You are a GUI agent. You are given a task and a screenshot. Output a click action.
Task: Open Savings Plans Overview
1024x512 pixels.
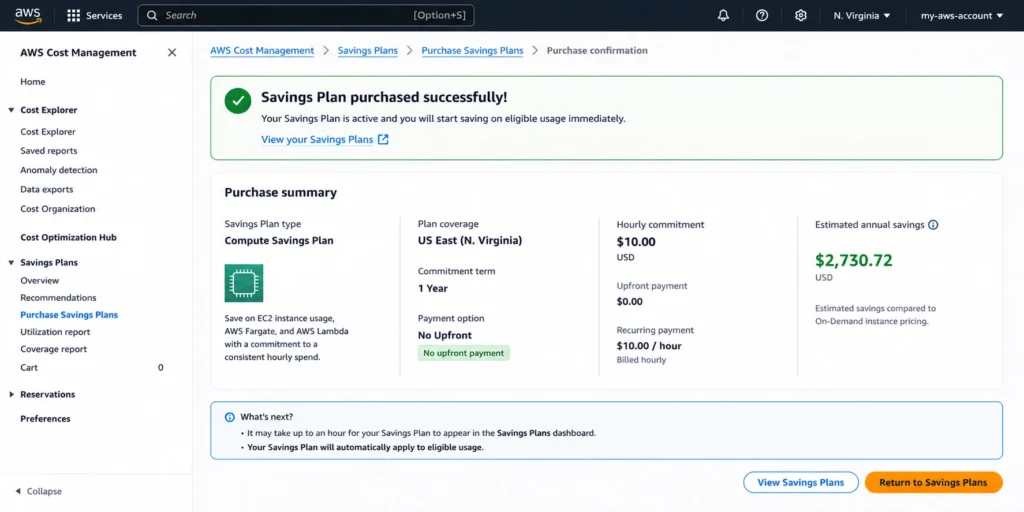point(39,280)
